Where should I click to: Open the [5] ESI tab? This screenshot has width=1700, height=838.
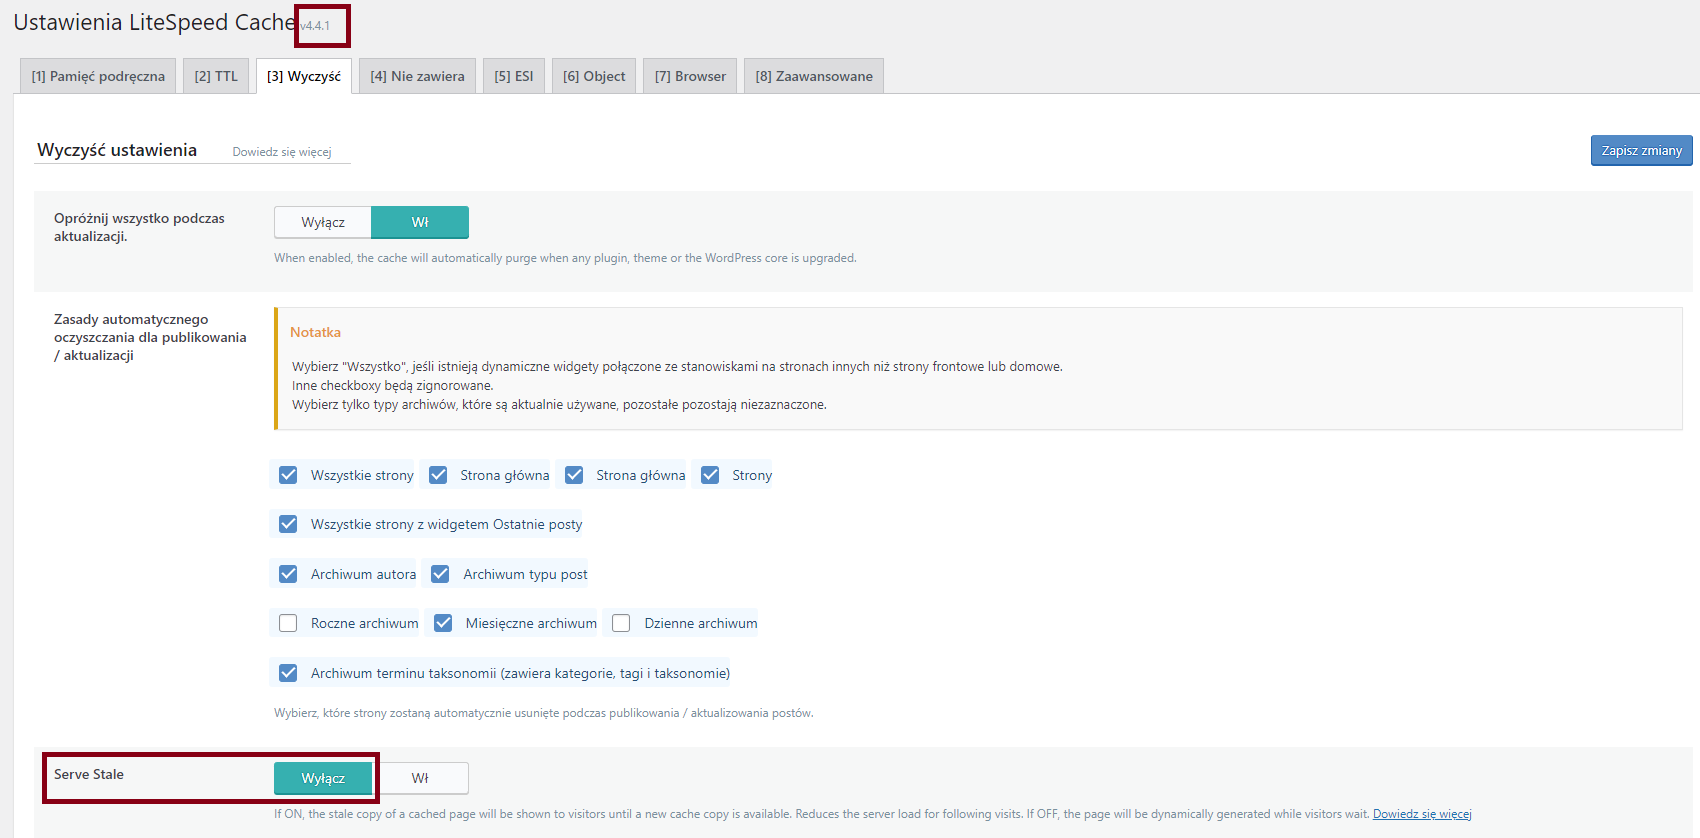pyautogui.click(x=514, y=76)
